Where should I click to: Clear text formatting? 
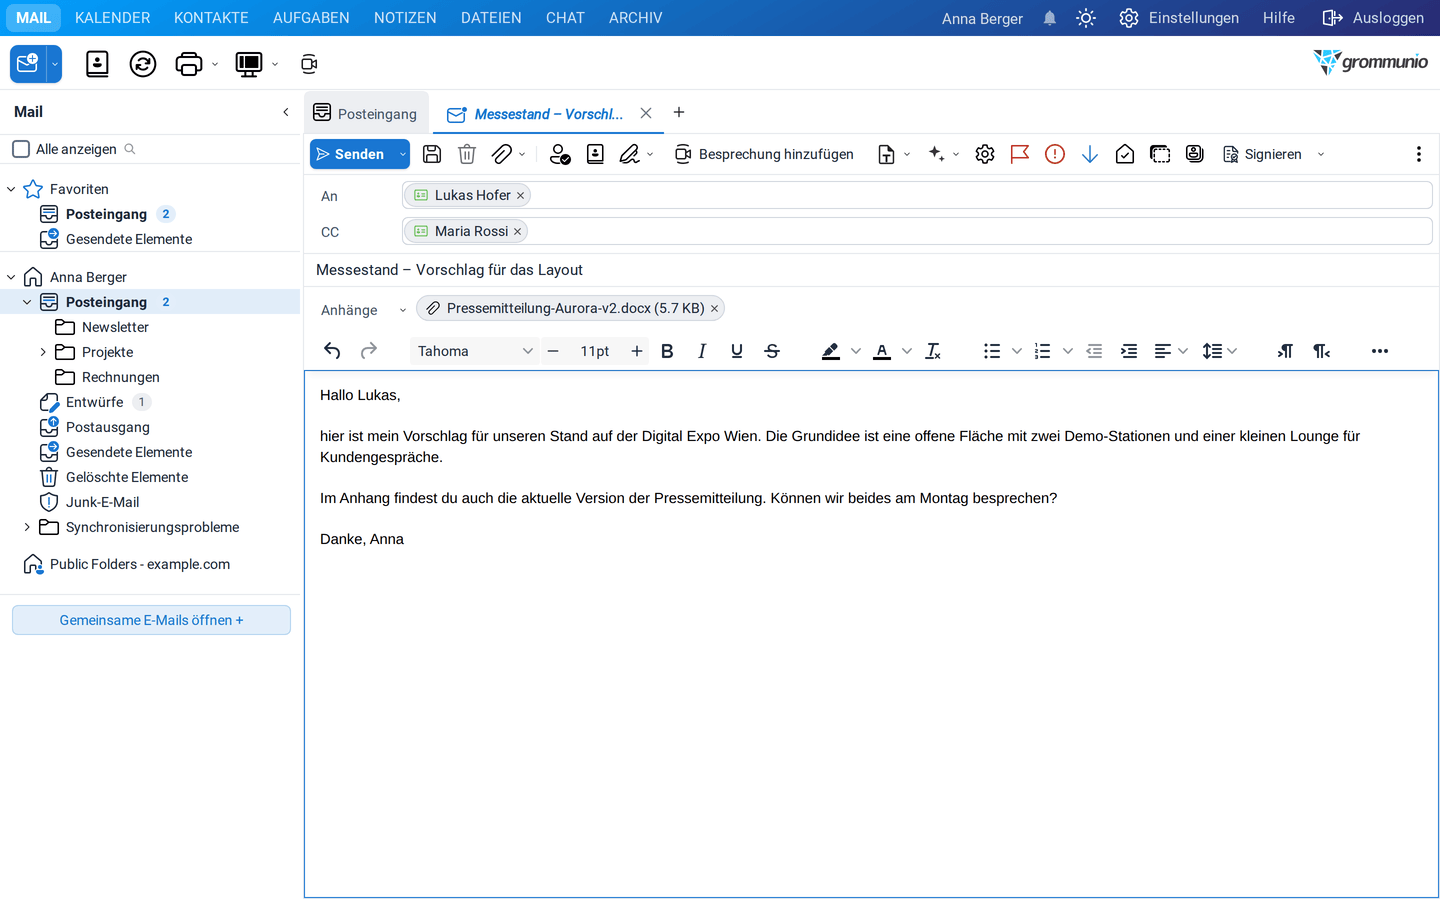933,351
